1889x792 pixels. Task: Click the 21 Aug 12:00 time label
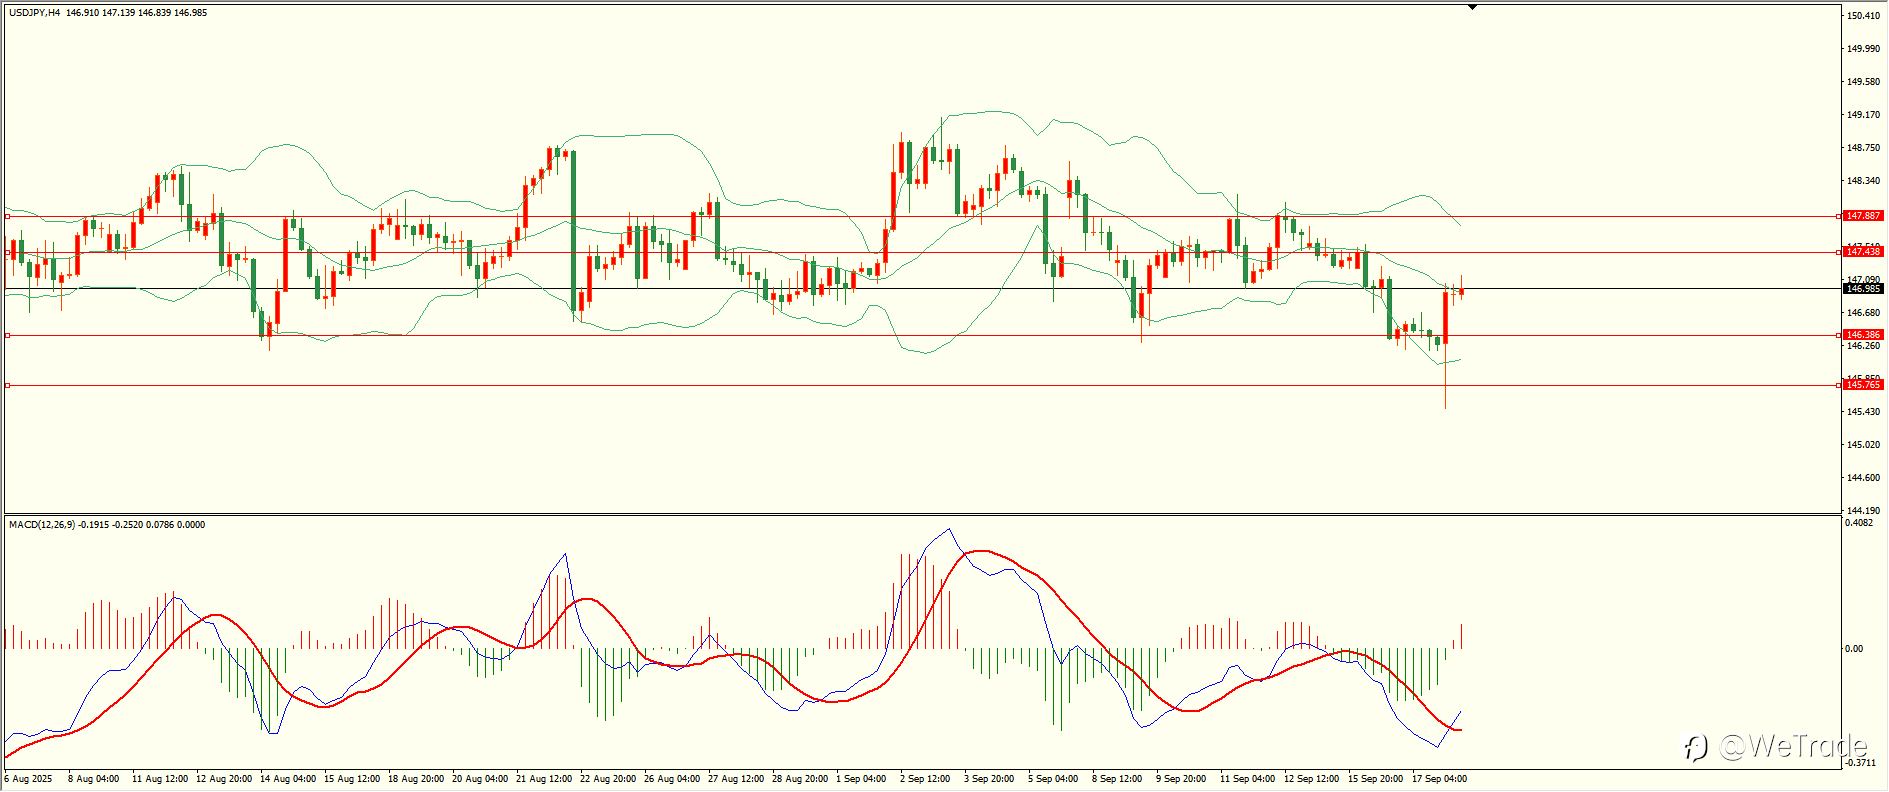pyautogui.click(x=544, y=779)
